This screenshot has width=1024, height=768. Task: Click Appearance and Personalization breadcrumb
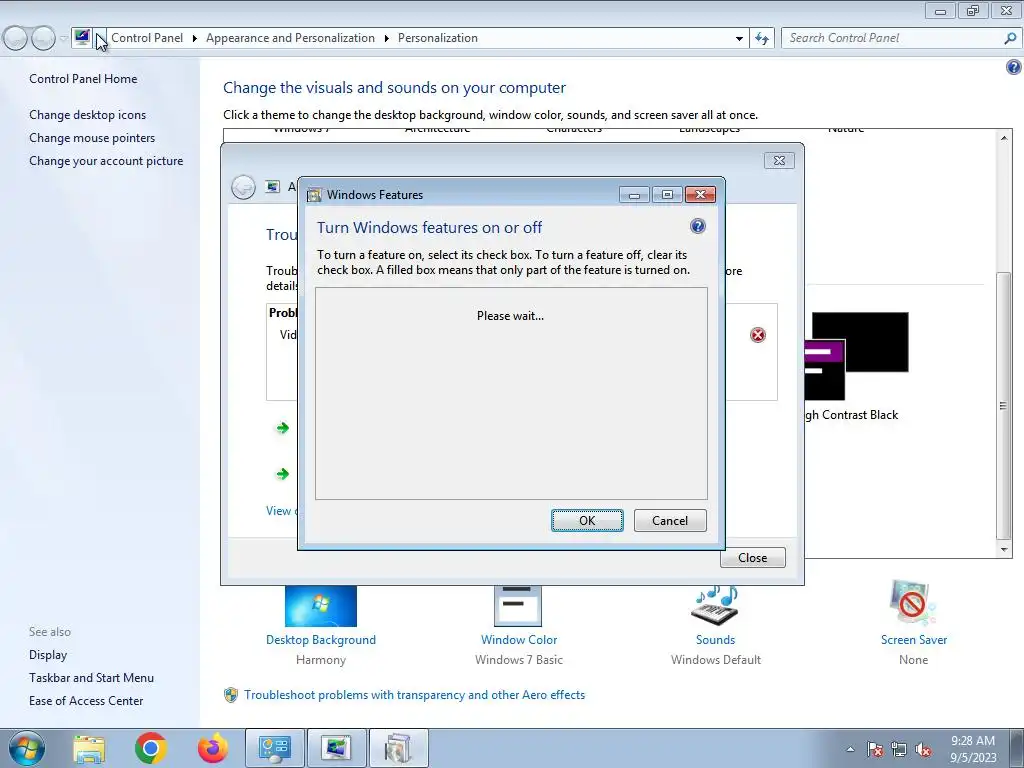pyautogui.click(x=290, y=38)
